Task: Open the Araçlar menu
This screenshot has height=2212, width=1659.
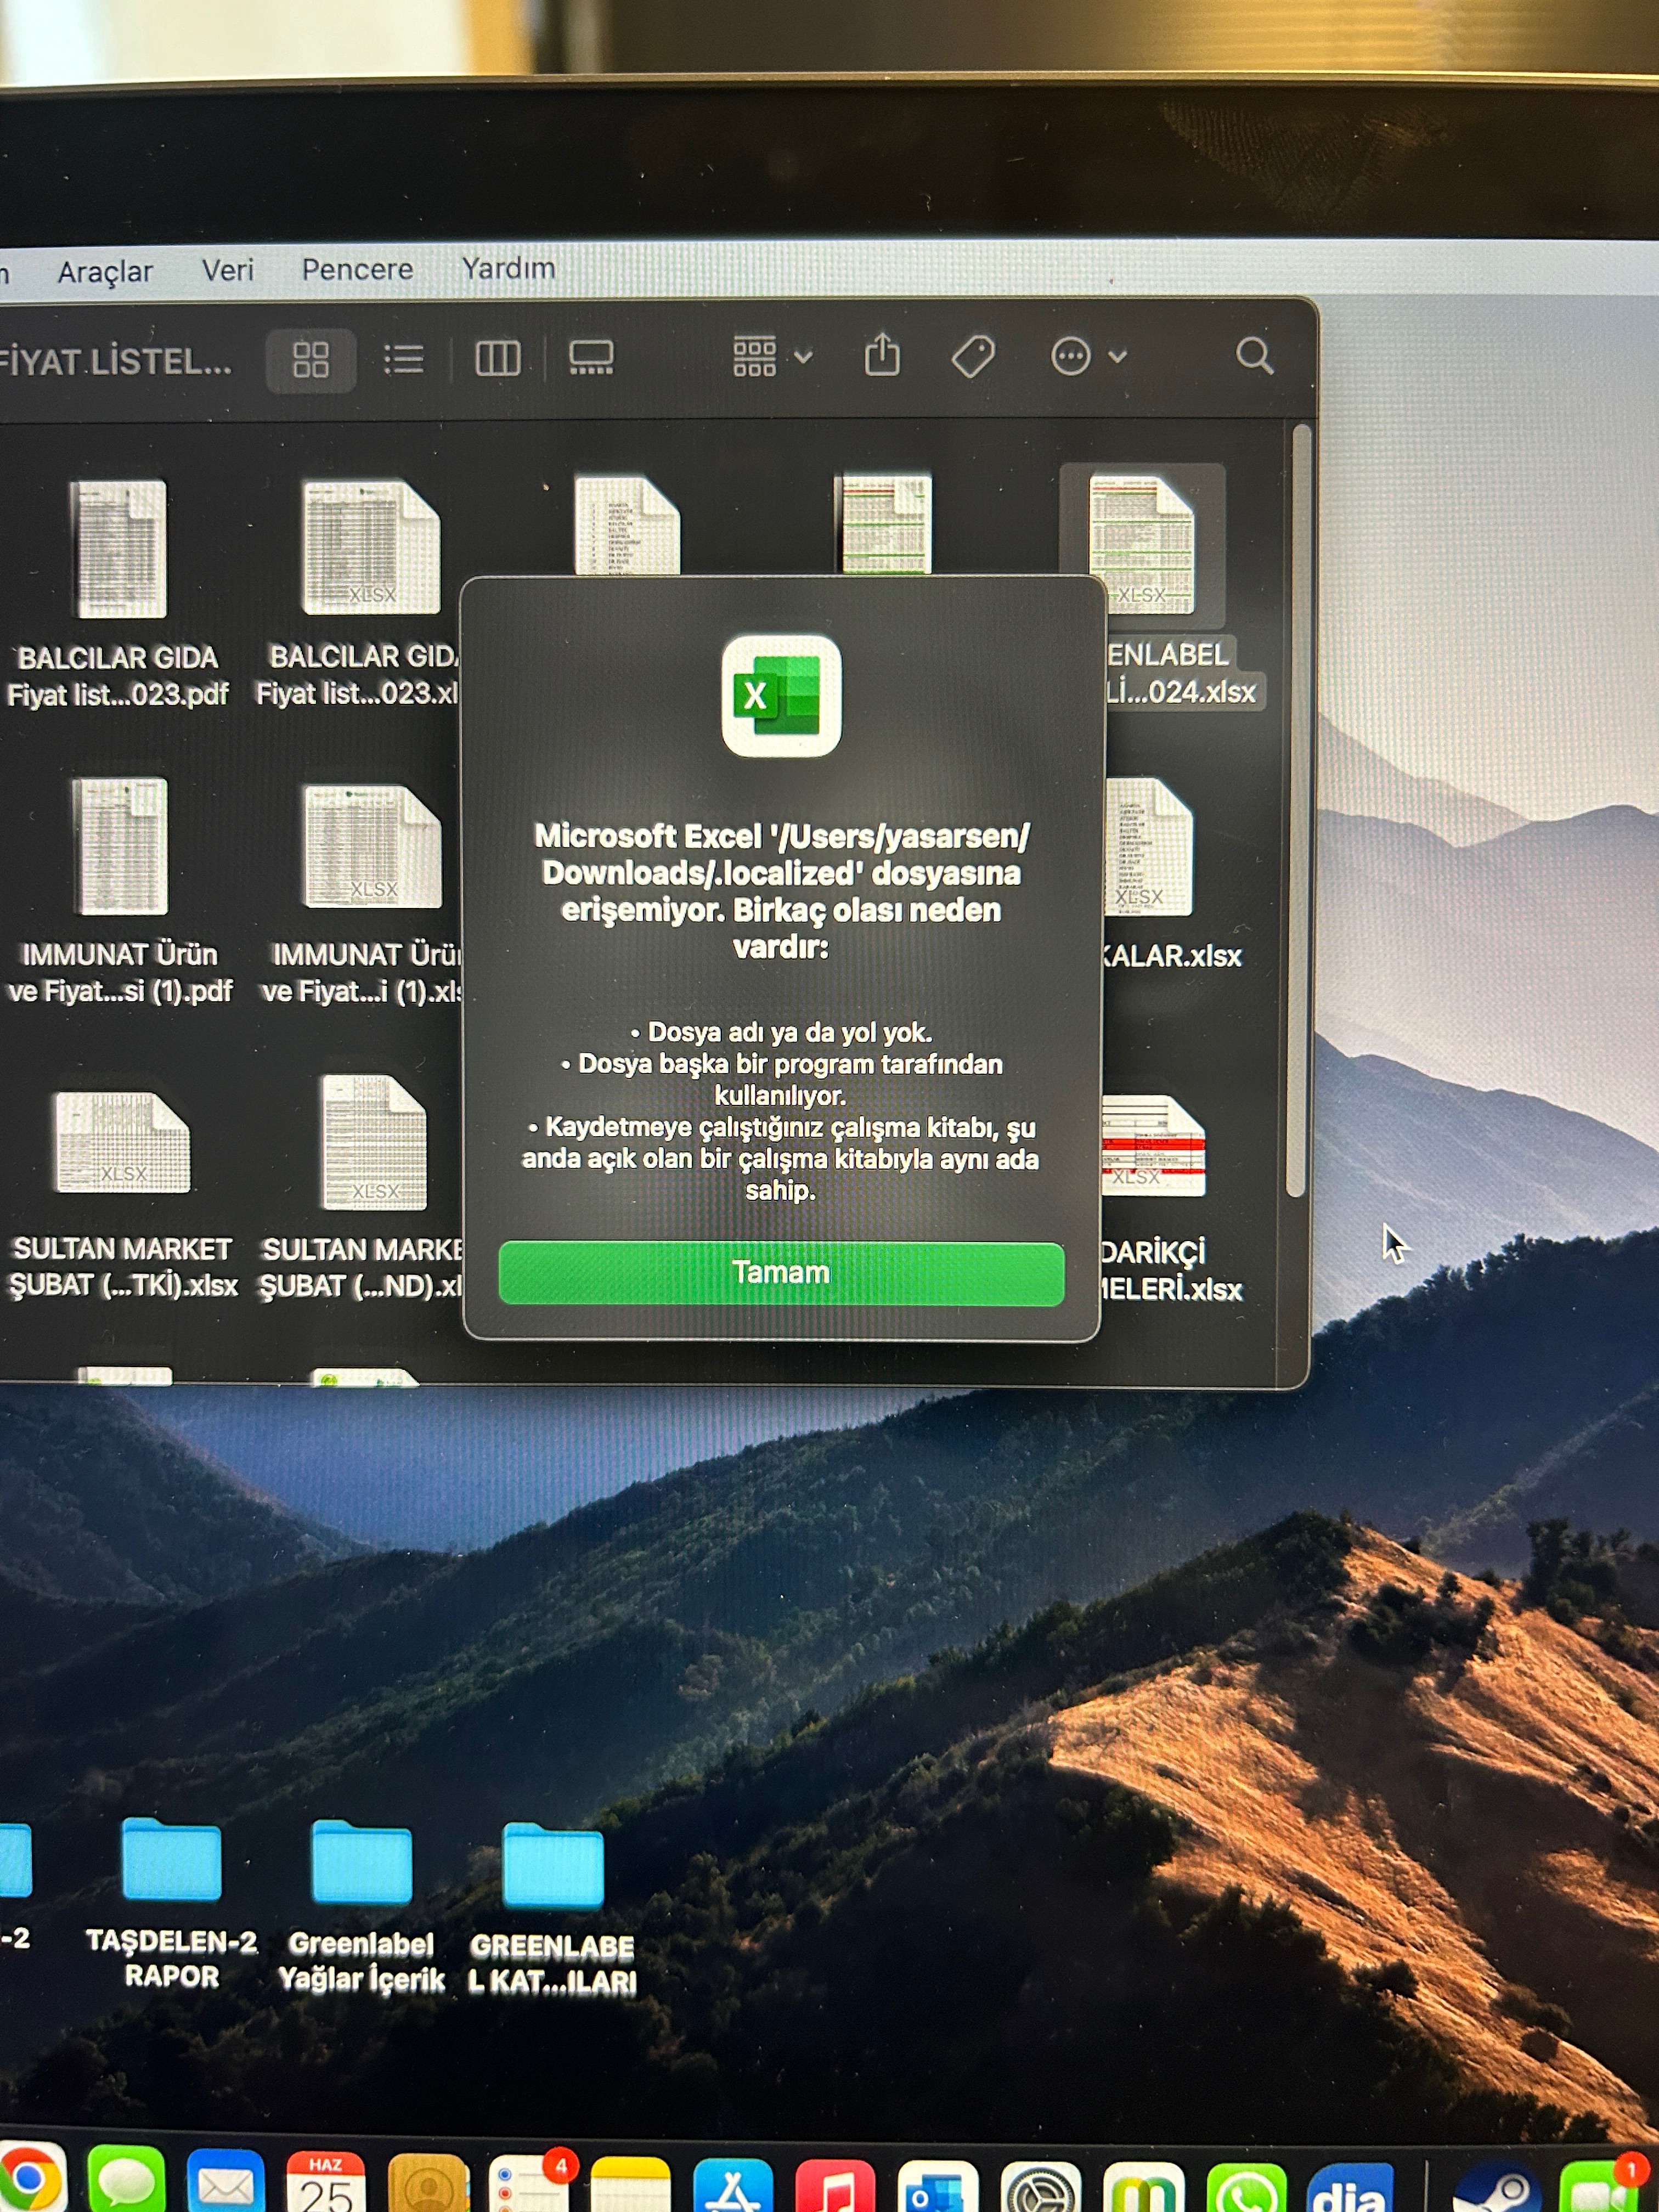Action: pyautogui.click(x=105, y=272)
